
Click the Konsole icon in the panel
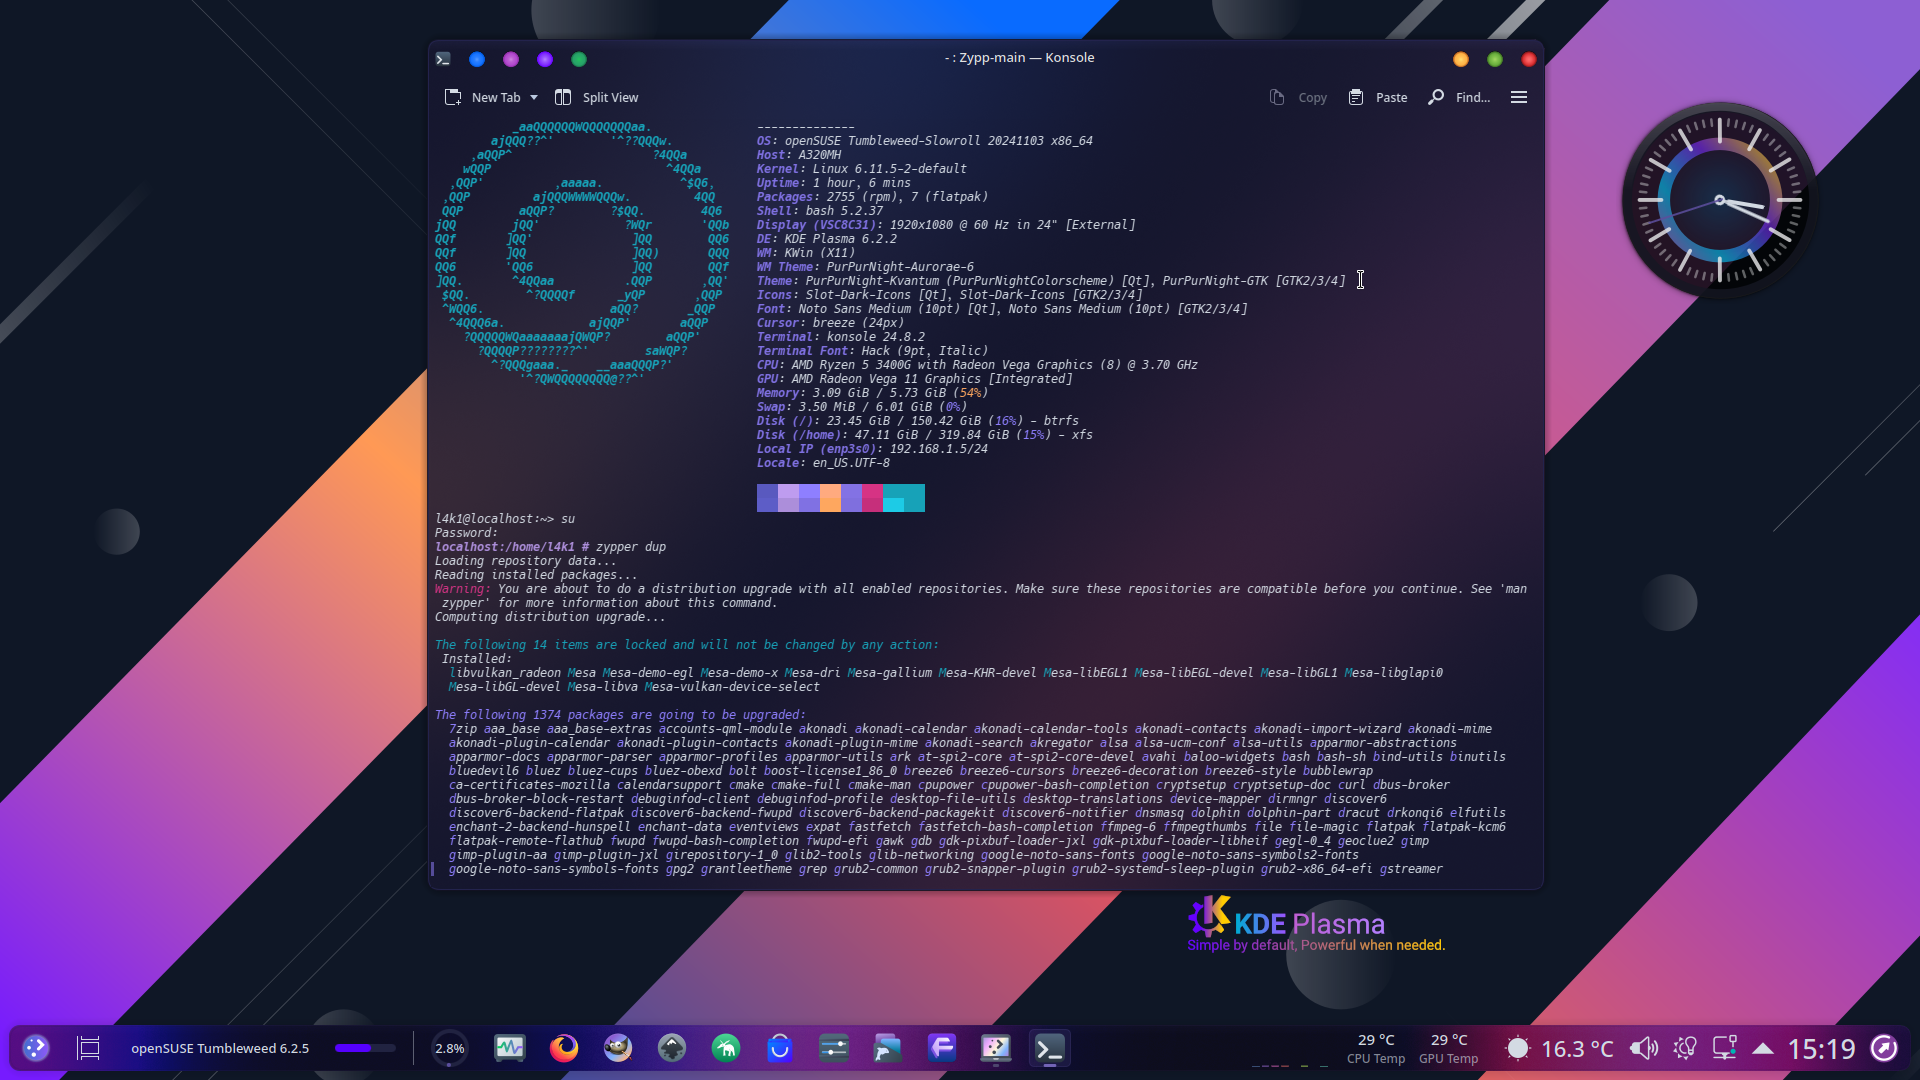(x=1050, y=1048)
